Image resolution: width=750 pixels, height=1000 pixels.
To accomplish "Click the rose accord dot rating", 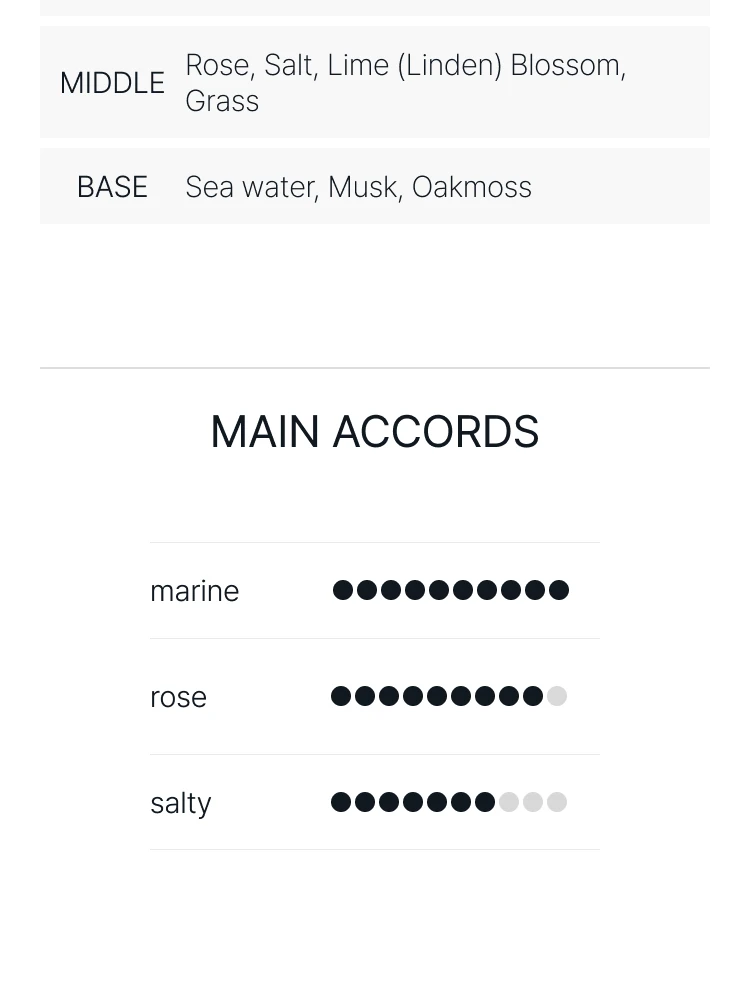I will point(449,696).
